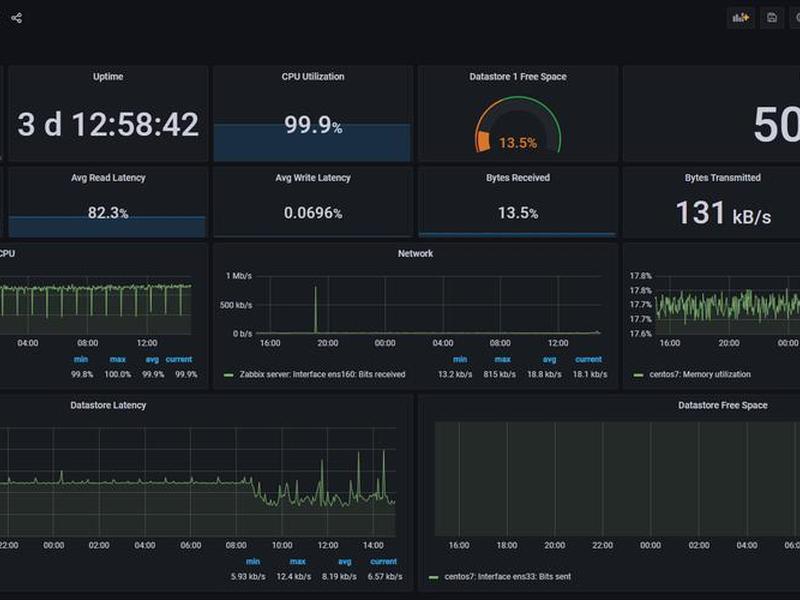Viewport: 800px width, 600px height.
Task: Click the Save dashboard icon
Action: (771, 18)
